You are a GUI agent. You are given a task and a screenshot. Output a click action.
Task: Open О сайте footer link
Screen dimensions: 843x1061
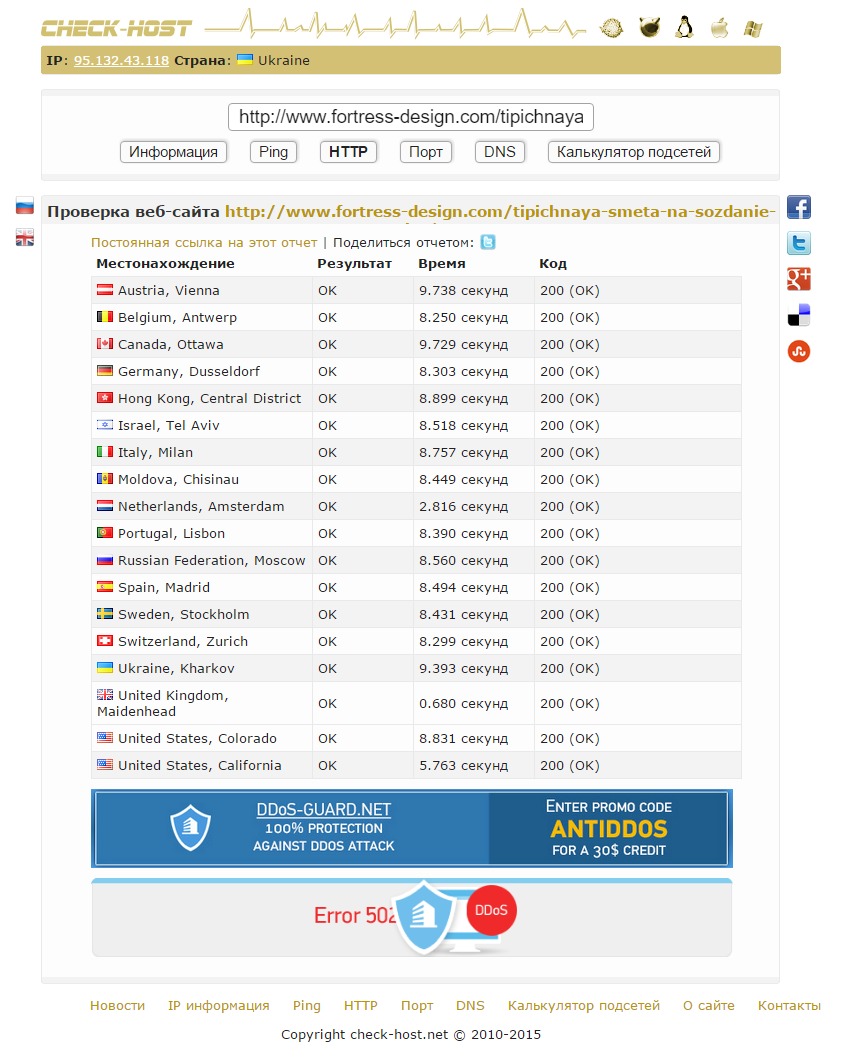[708, 1006]
